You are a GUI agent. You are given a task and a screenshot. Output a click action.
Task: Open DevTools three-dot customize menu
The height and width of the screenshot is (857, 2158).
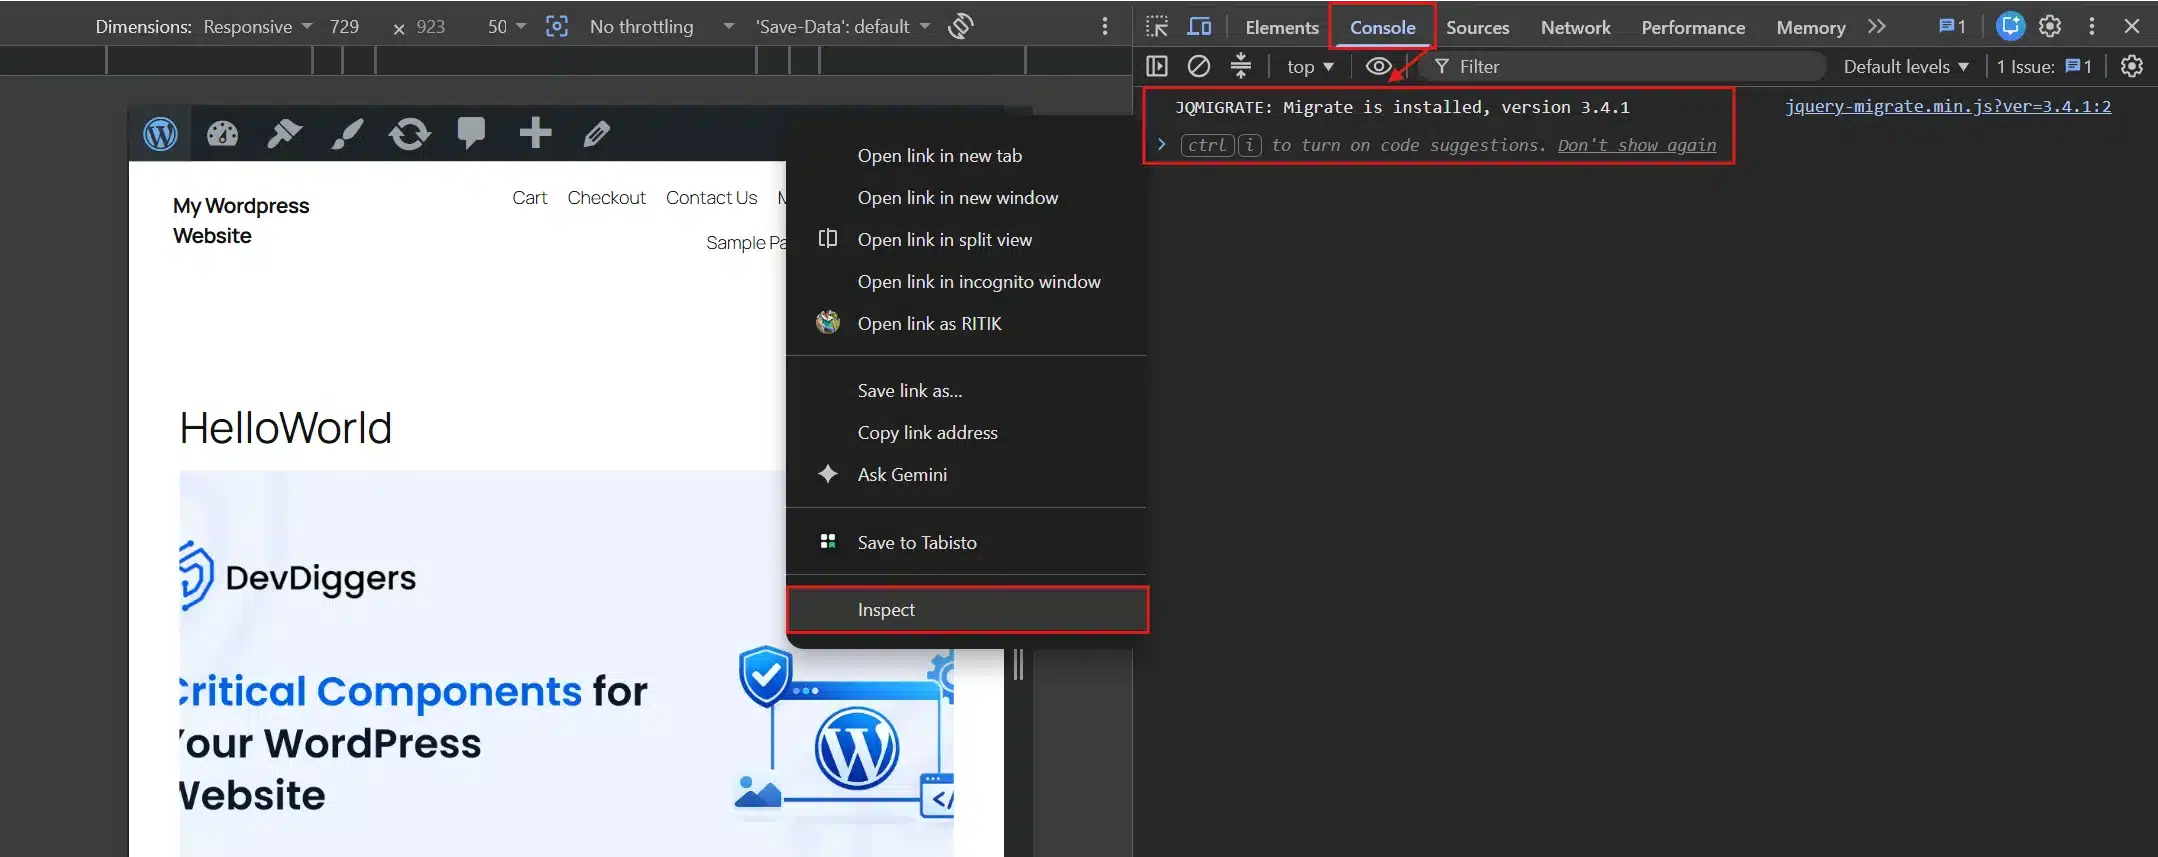coord(2092,27)
